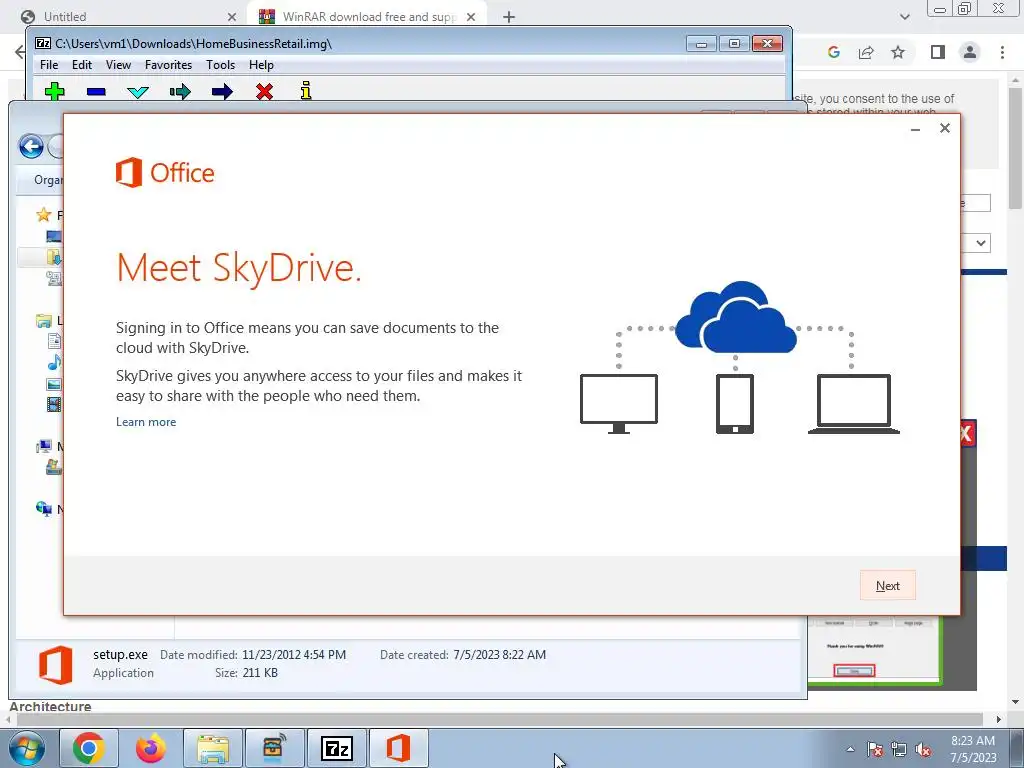Close the Untitled browser tab

(x=232, y=17)
